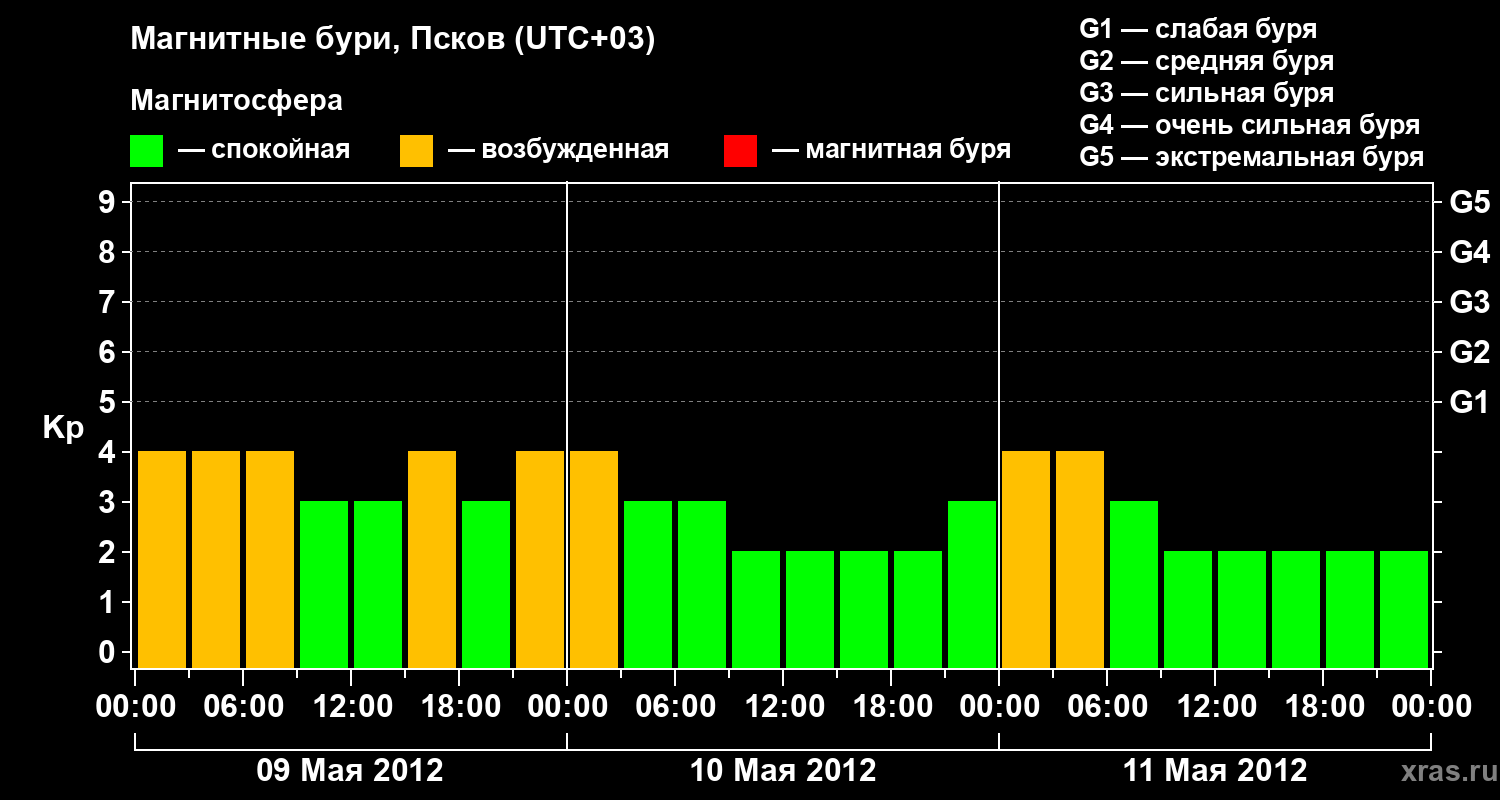The image size is (1500, 800).
Task: Select the chart title 'Магнитные бури, Псков (UTC+03)'
Action: pos(393,40)
